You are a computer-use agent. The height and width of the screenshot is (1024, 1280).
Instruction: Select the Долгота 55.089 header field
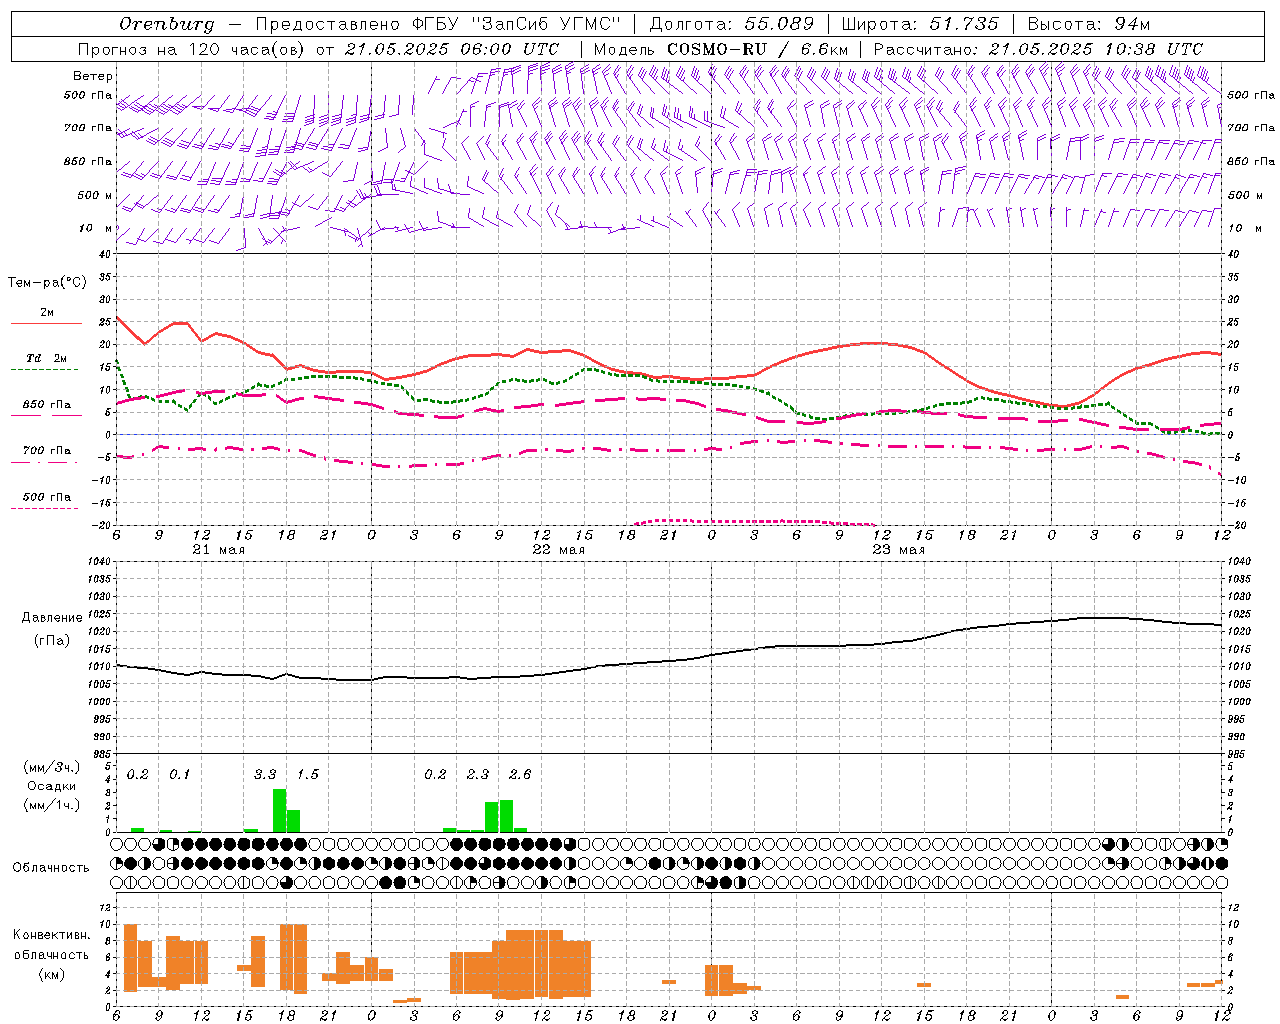(x=732, y=24)
